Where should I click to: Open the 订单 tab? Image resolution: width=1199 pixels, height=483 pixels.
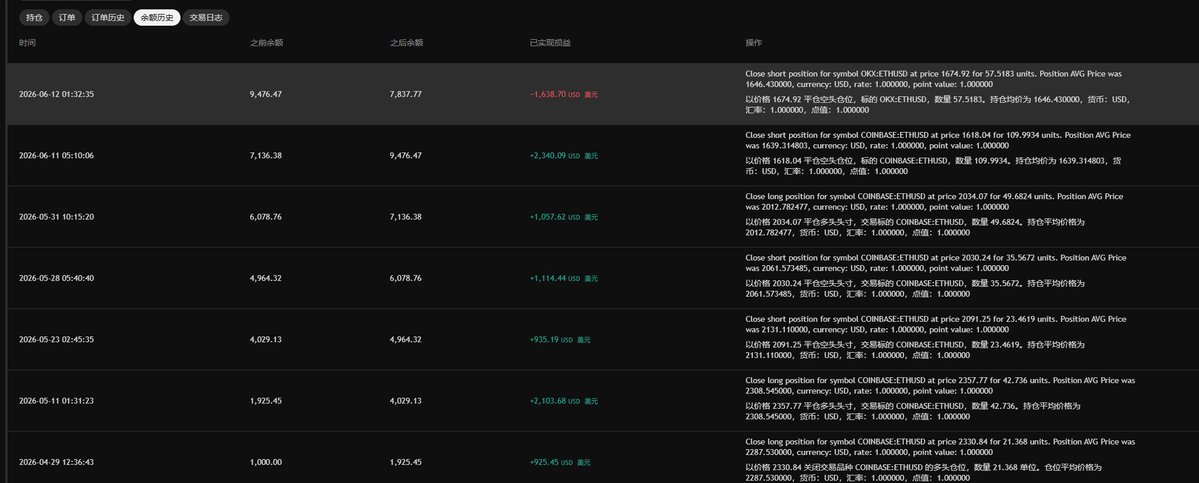click(67, 18)
